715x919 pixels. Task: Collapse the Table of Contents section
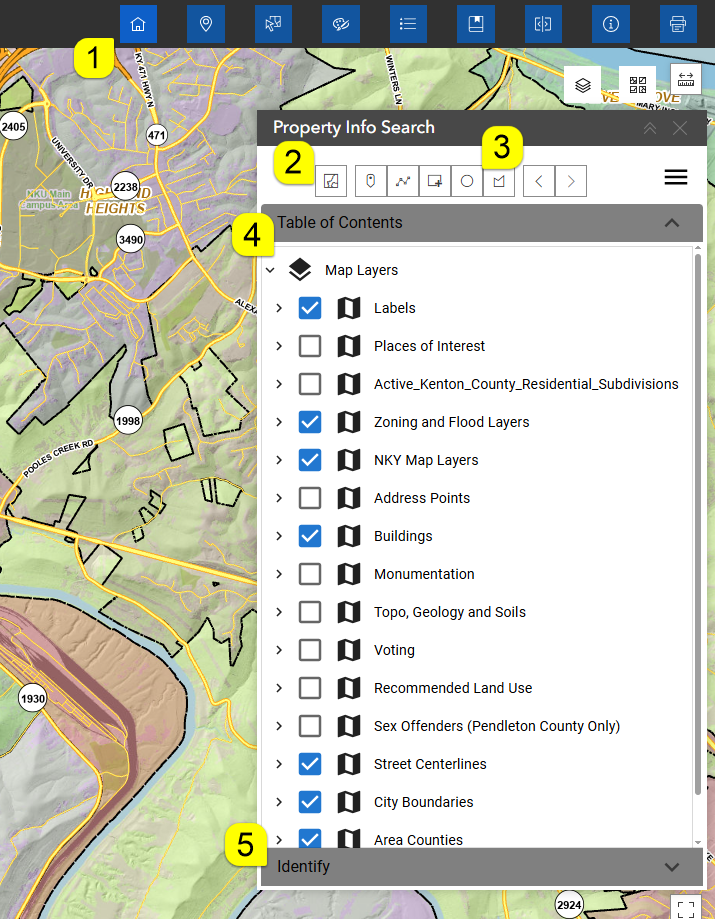[x=672, y=223]
